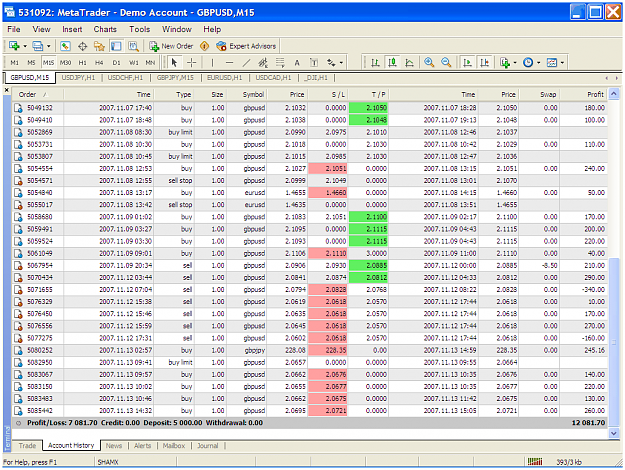Select the M15 timeframe
The height and width of the screenshot is (470, 625).
[48, 63]
